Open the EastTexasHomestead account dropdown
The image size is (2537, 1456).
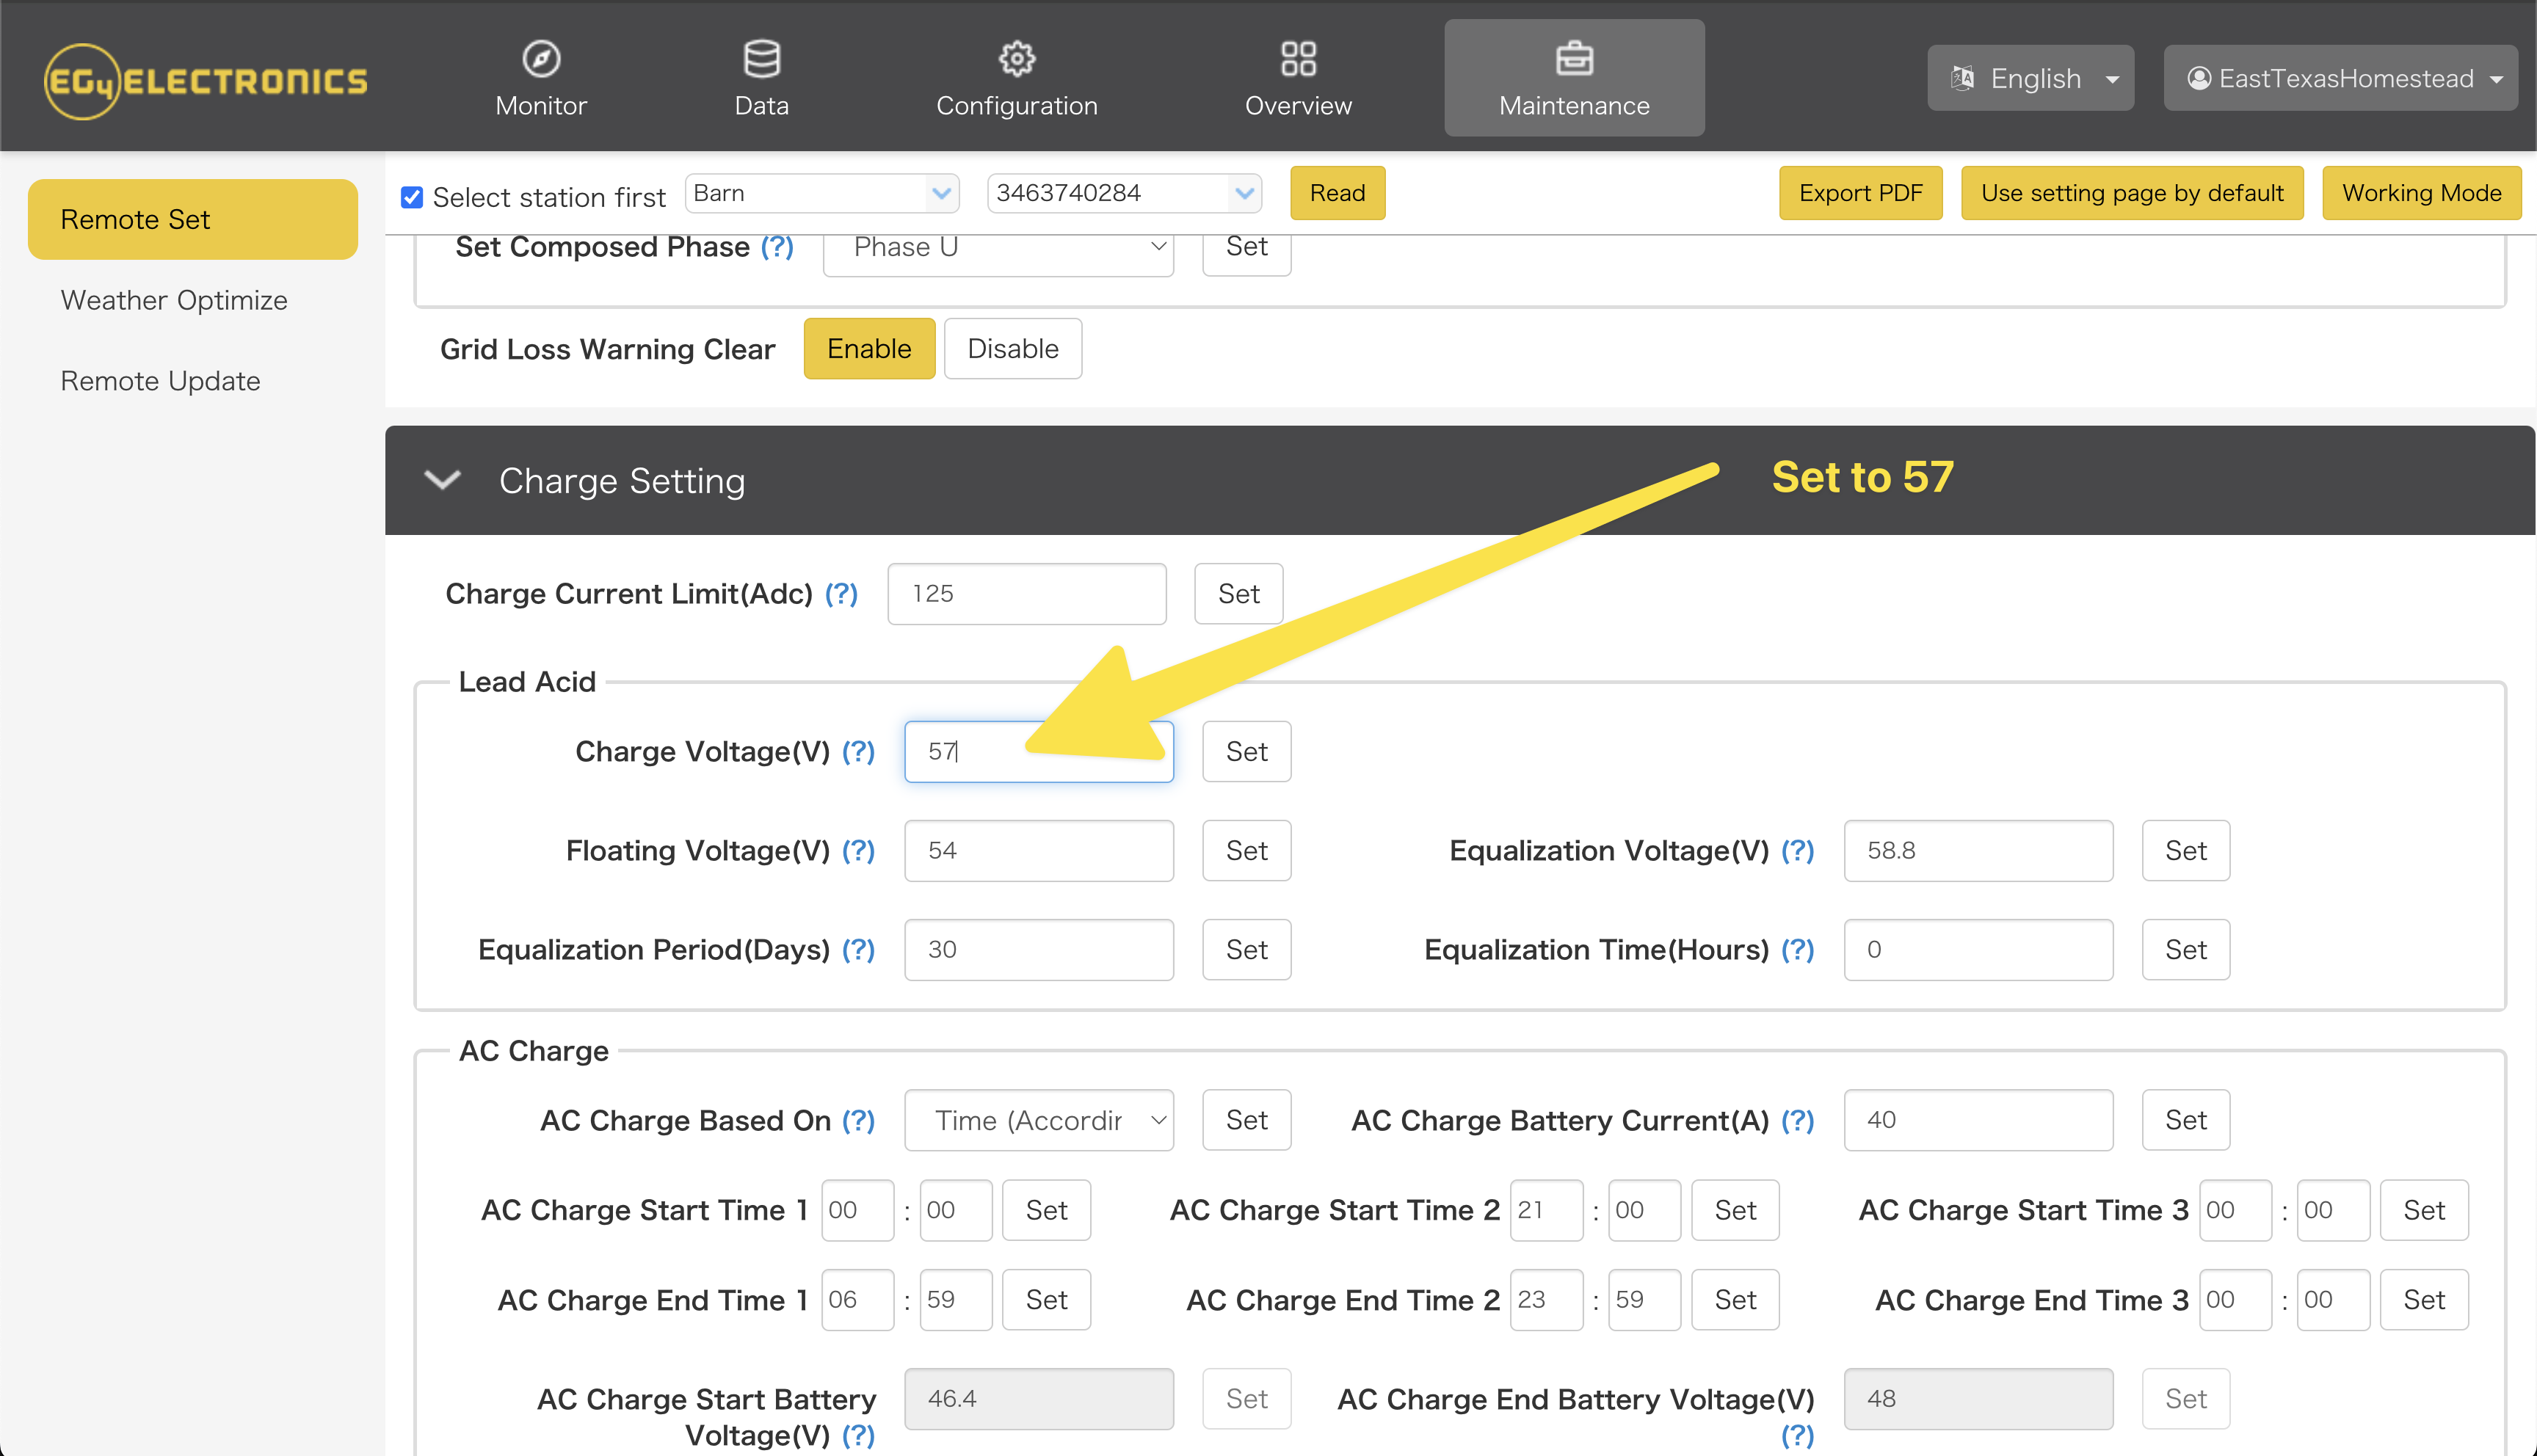2340,78
